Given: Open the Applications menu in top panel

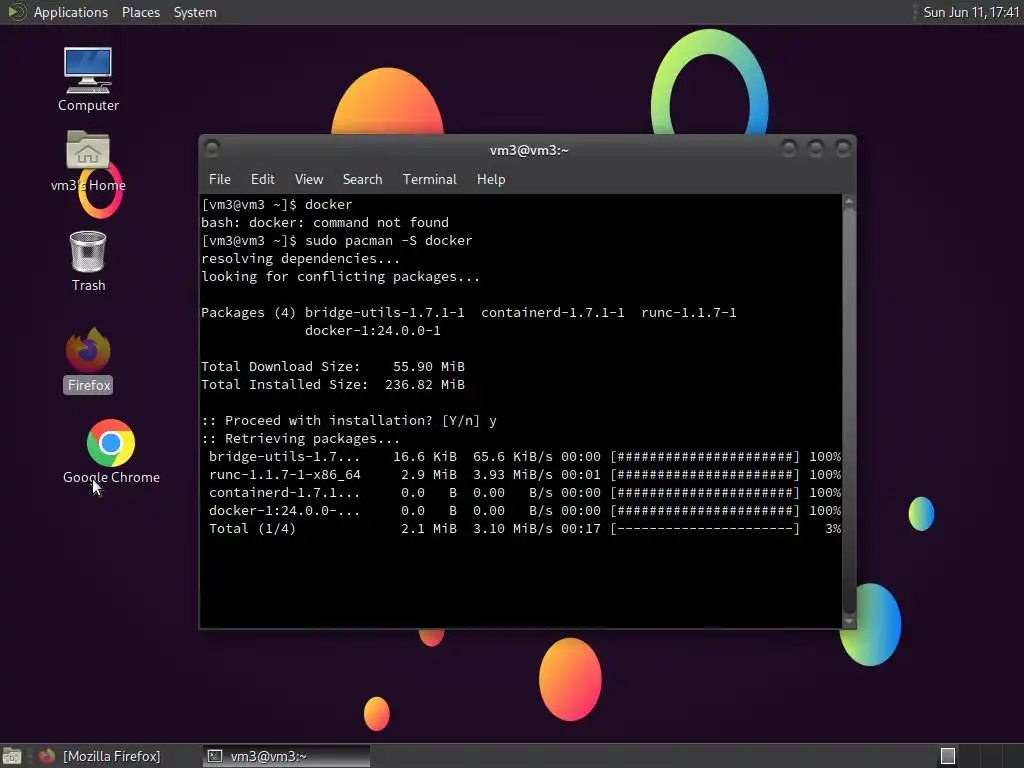Looking at the screenshot, I should pos(71,12).
